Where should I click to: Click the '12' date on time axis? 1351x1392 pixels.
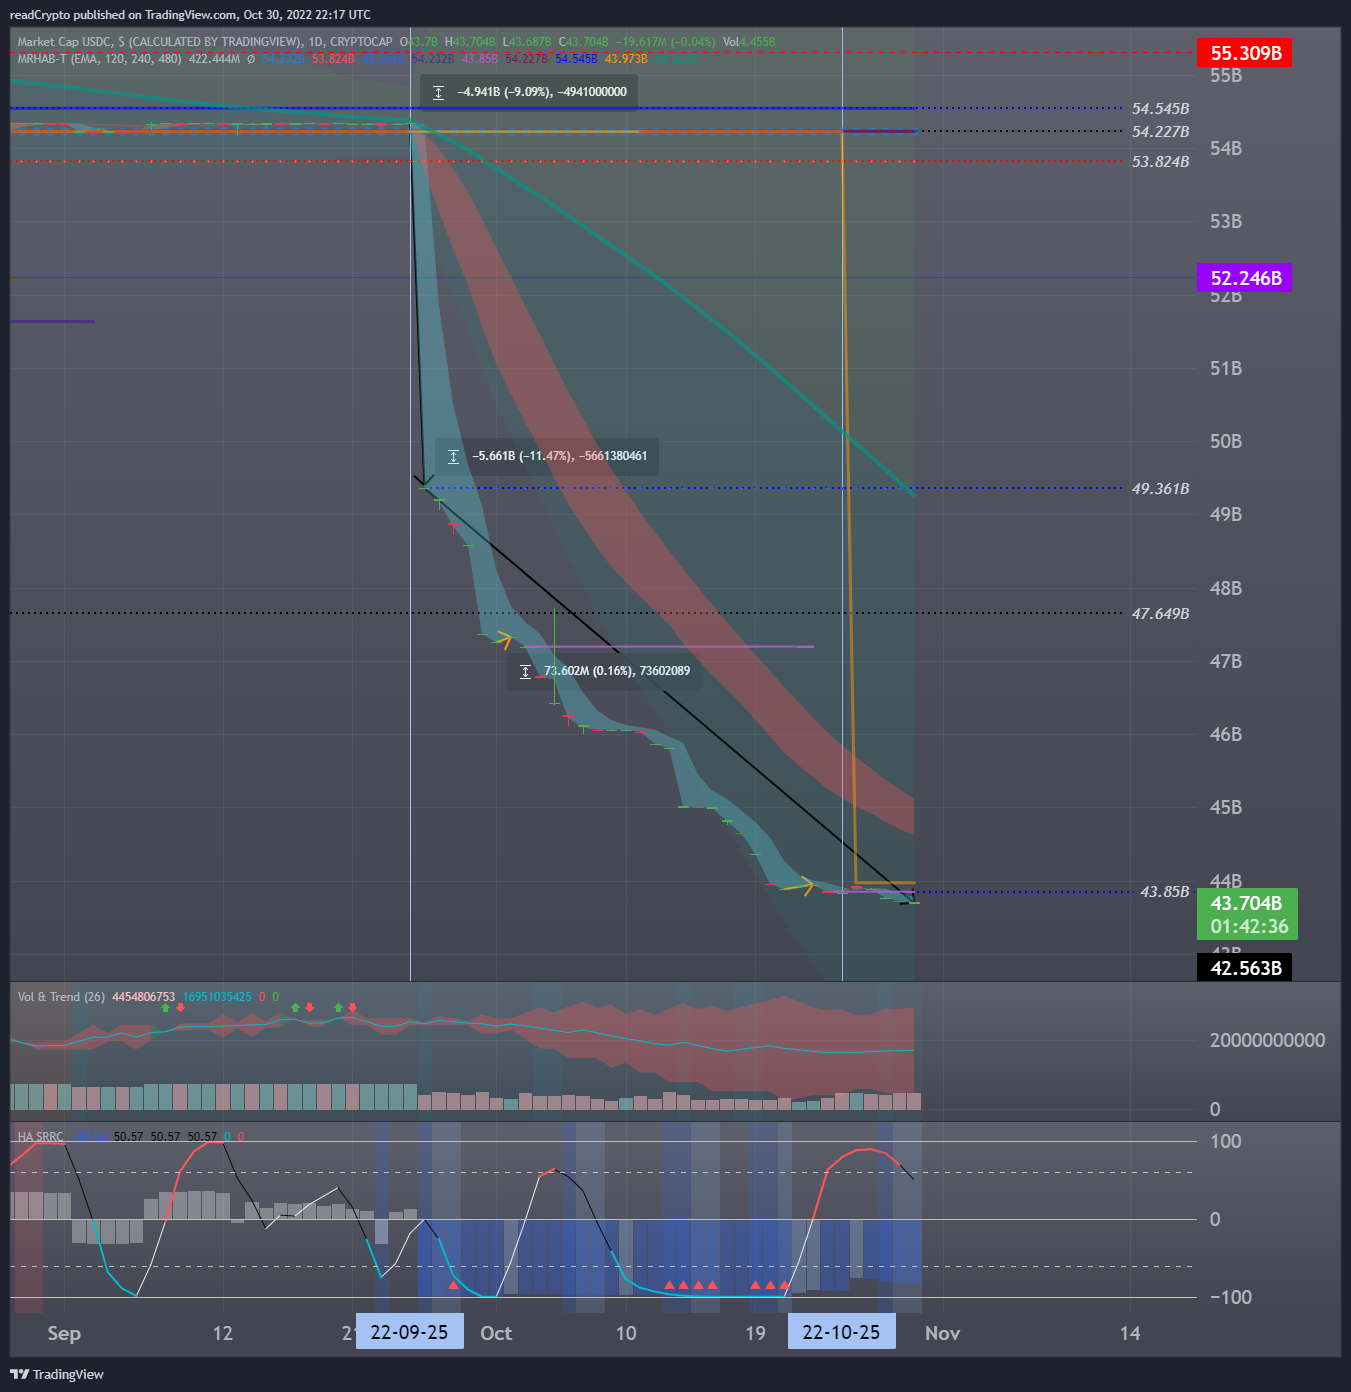[223, 1333]
